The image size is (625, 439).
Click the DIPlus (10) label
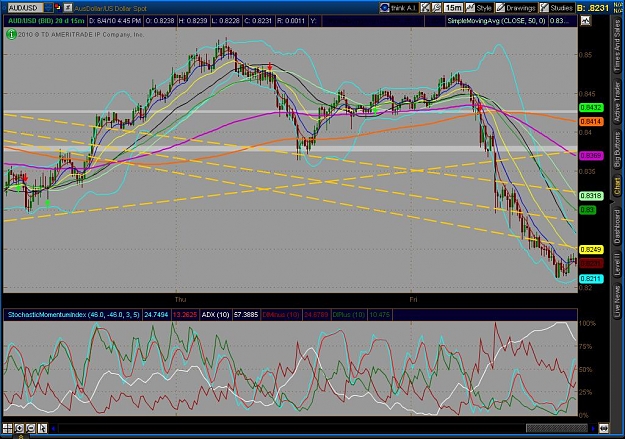click(x=348, y=315)
